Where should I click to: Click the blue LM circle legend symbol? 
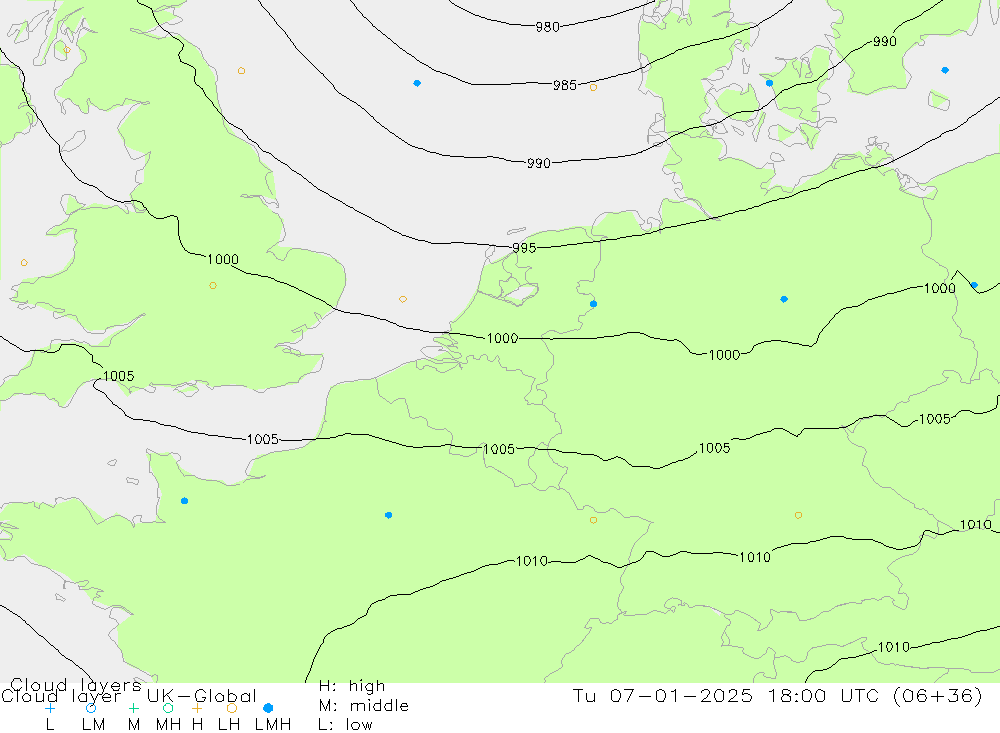click(91, 708)
